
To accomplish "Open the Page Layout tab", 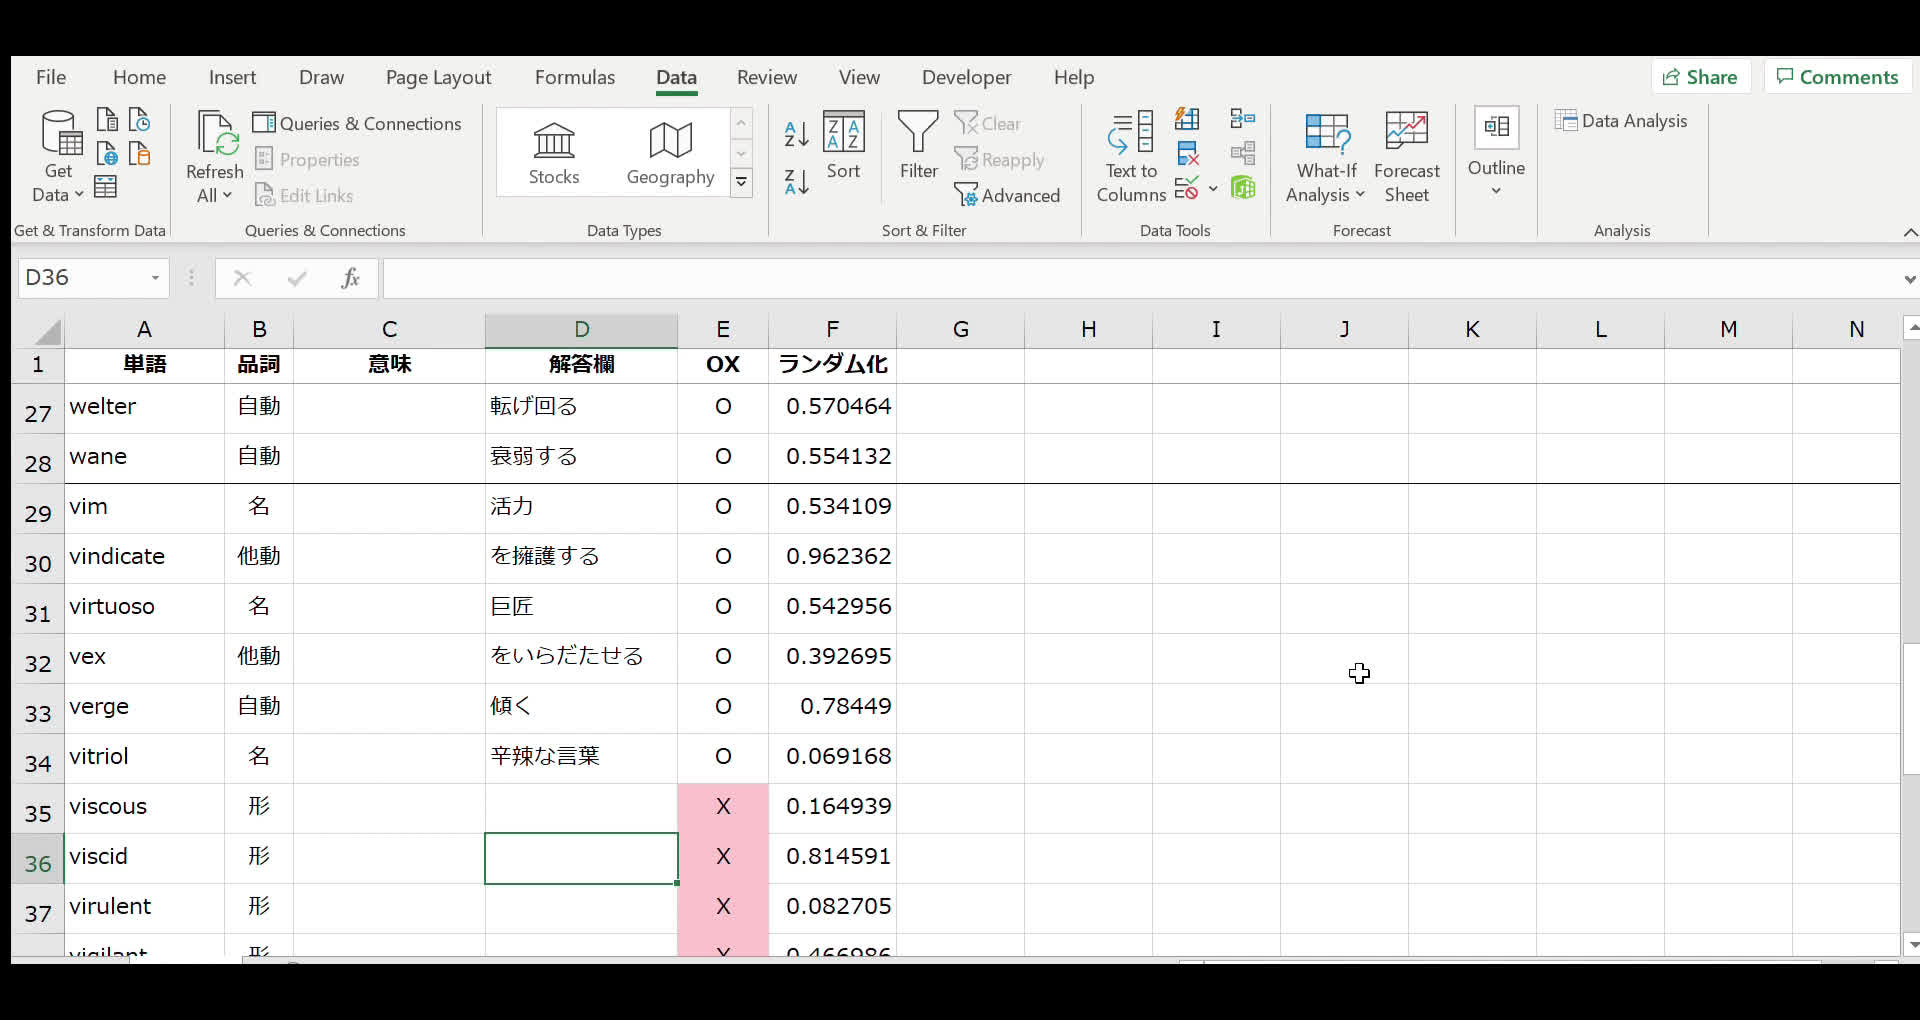I will [x=438, y=77].
